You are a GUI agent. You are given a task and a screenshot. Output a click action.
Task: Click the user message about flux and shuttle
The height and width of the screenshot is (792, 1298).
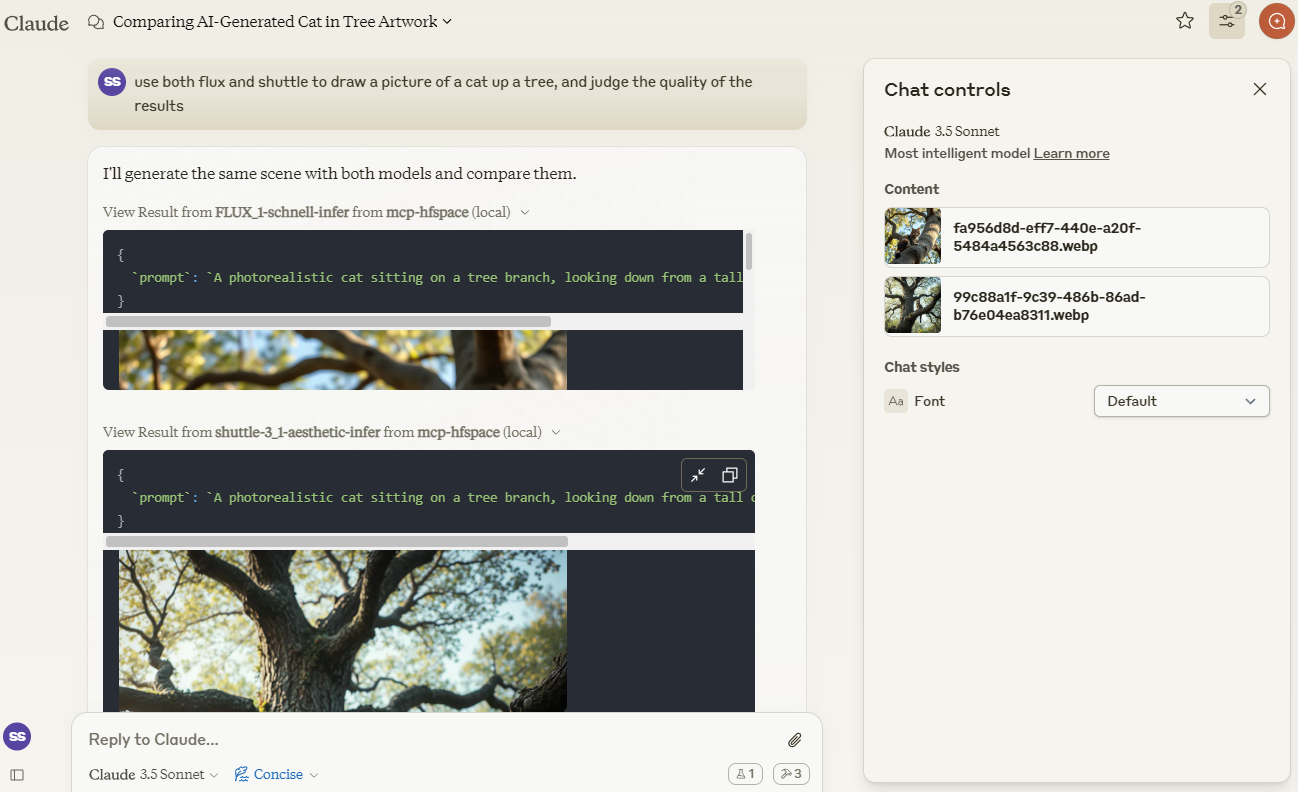click(x=447, y=94)
